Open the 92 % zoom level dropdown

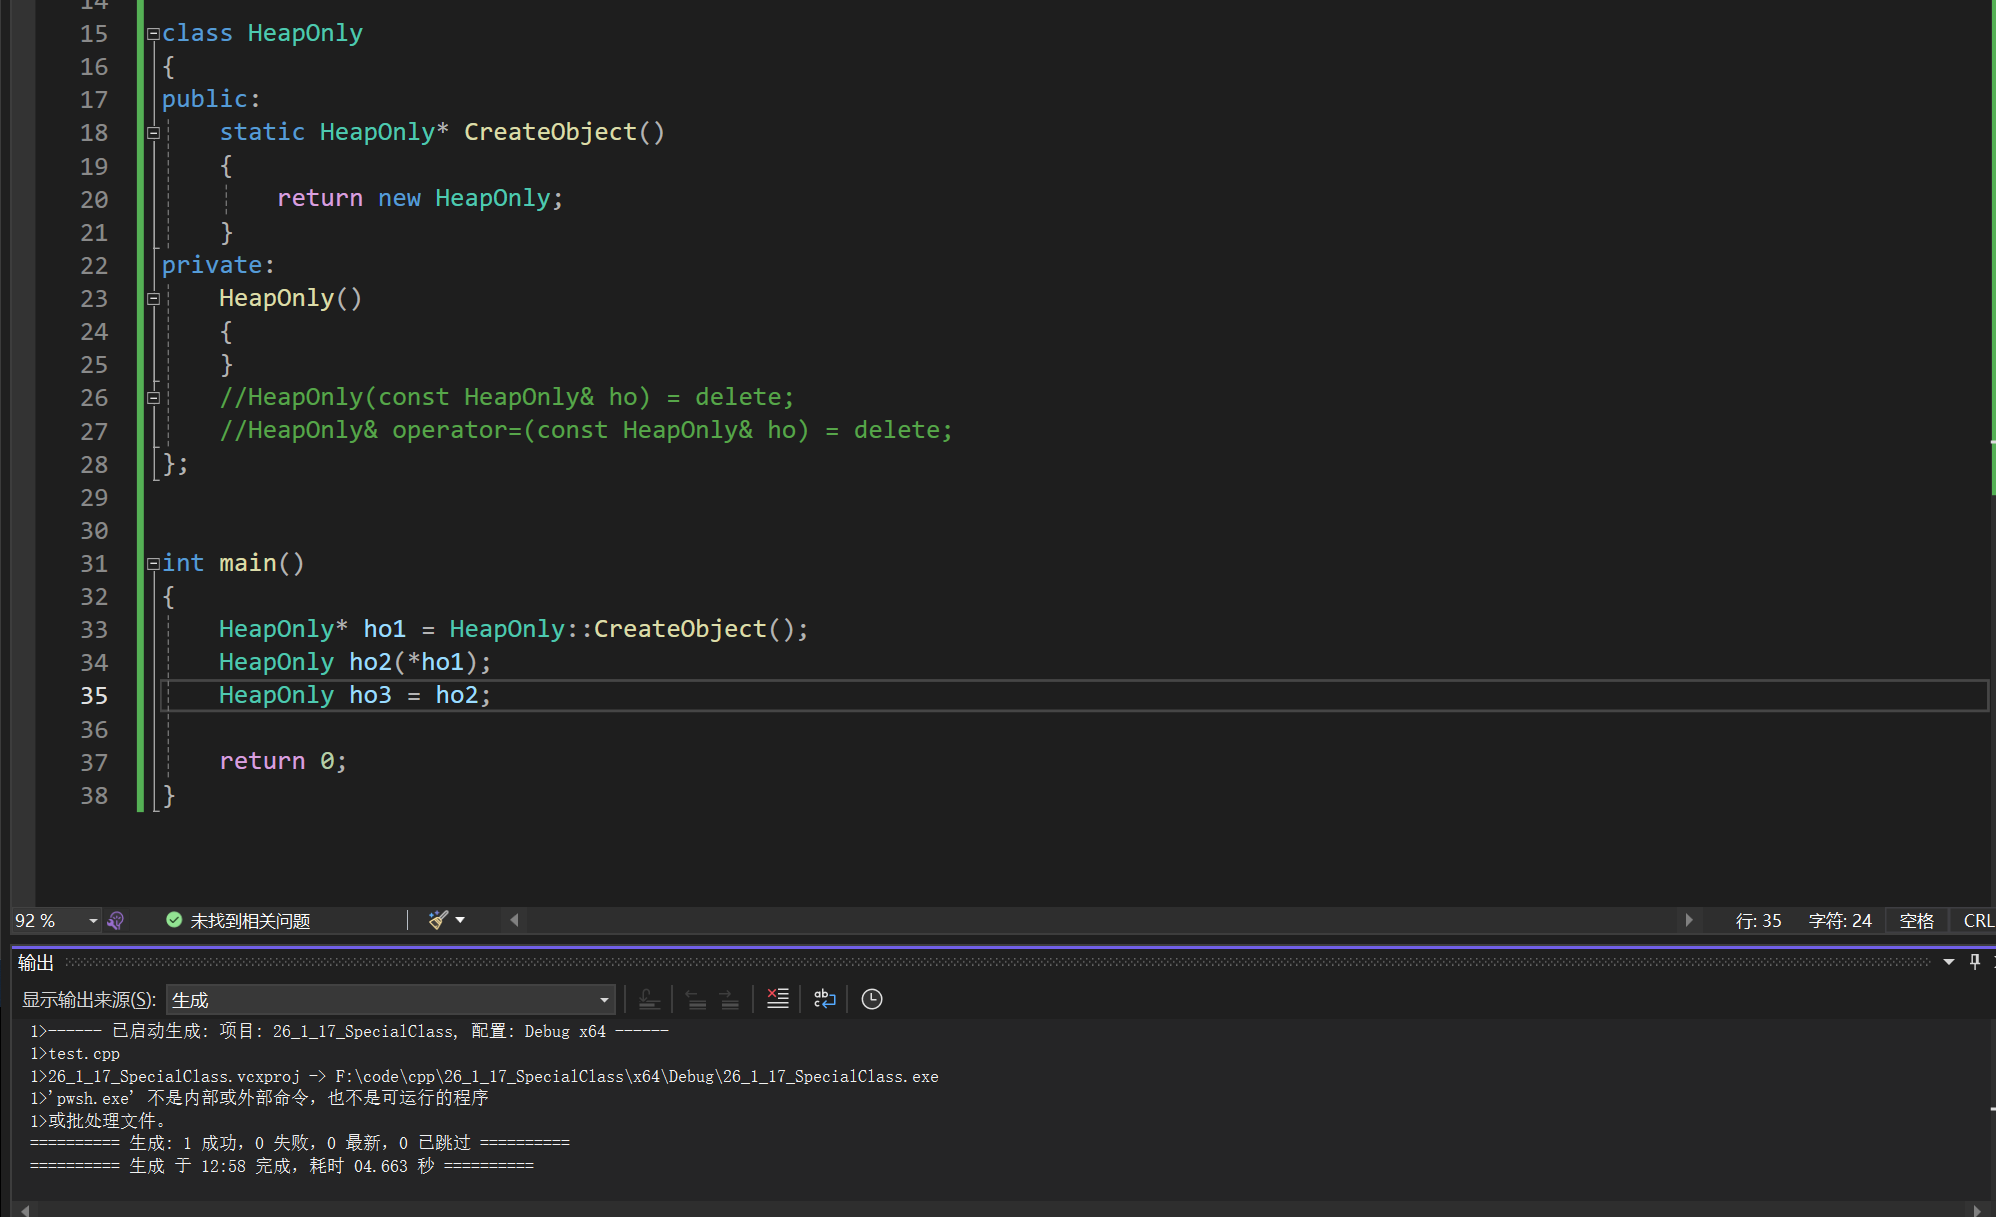92,921
